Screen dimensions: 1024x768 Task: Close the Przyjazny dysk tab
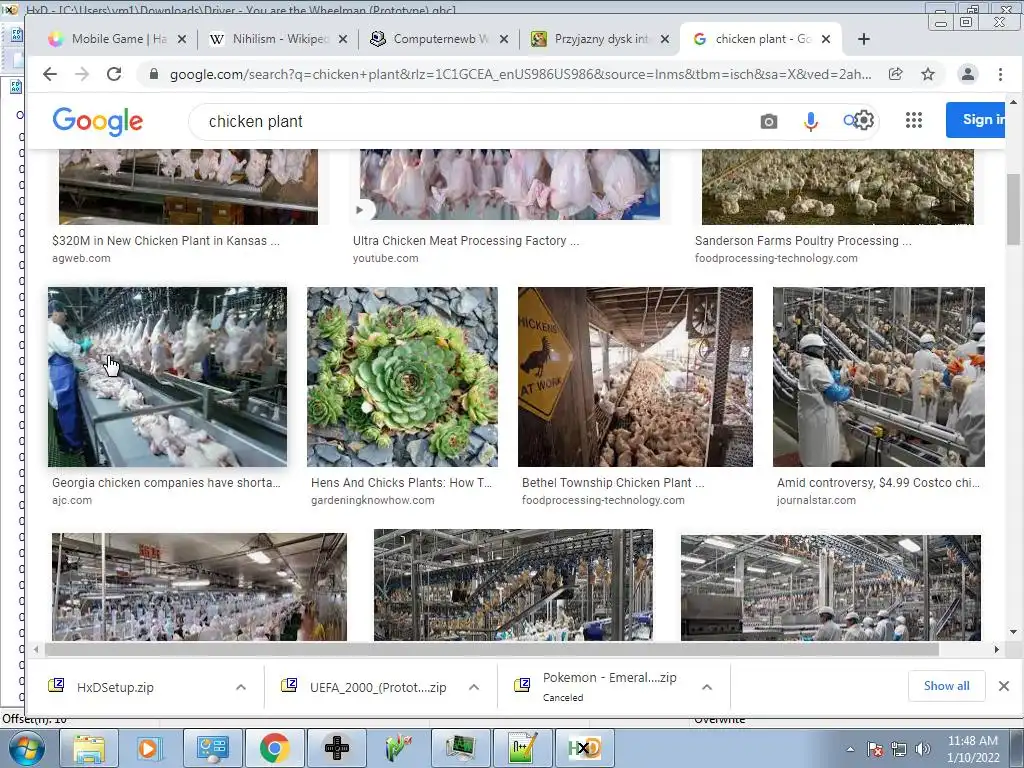pyautogui.click(x=665, y=39)
